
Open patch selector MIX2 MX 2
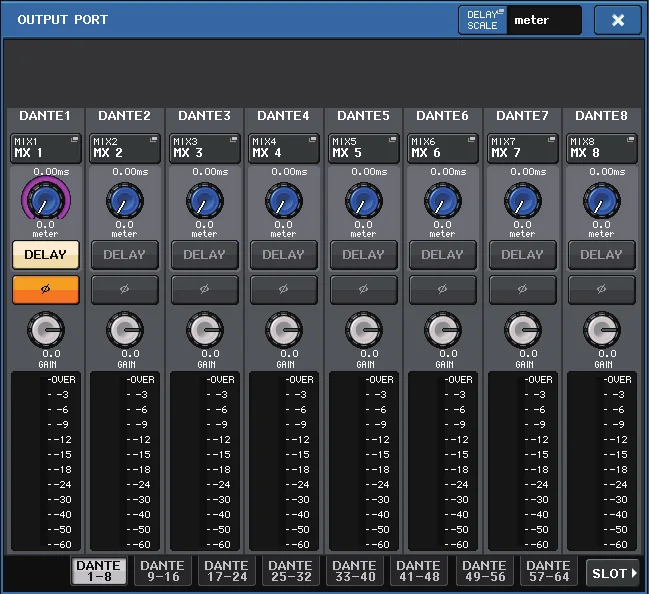point(125,148)
